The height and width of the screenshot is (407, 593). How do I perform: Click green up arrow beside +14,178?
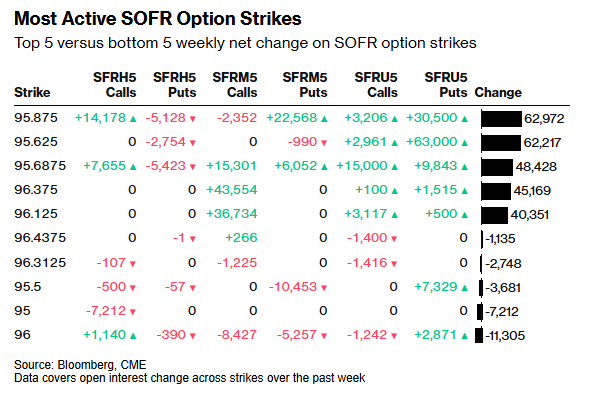coord(133,119)
